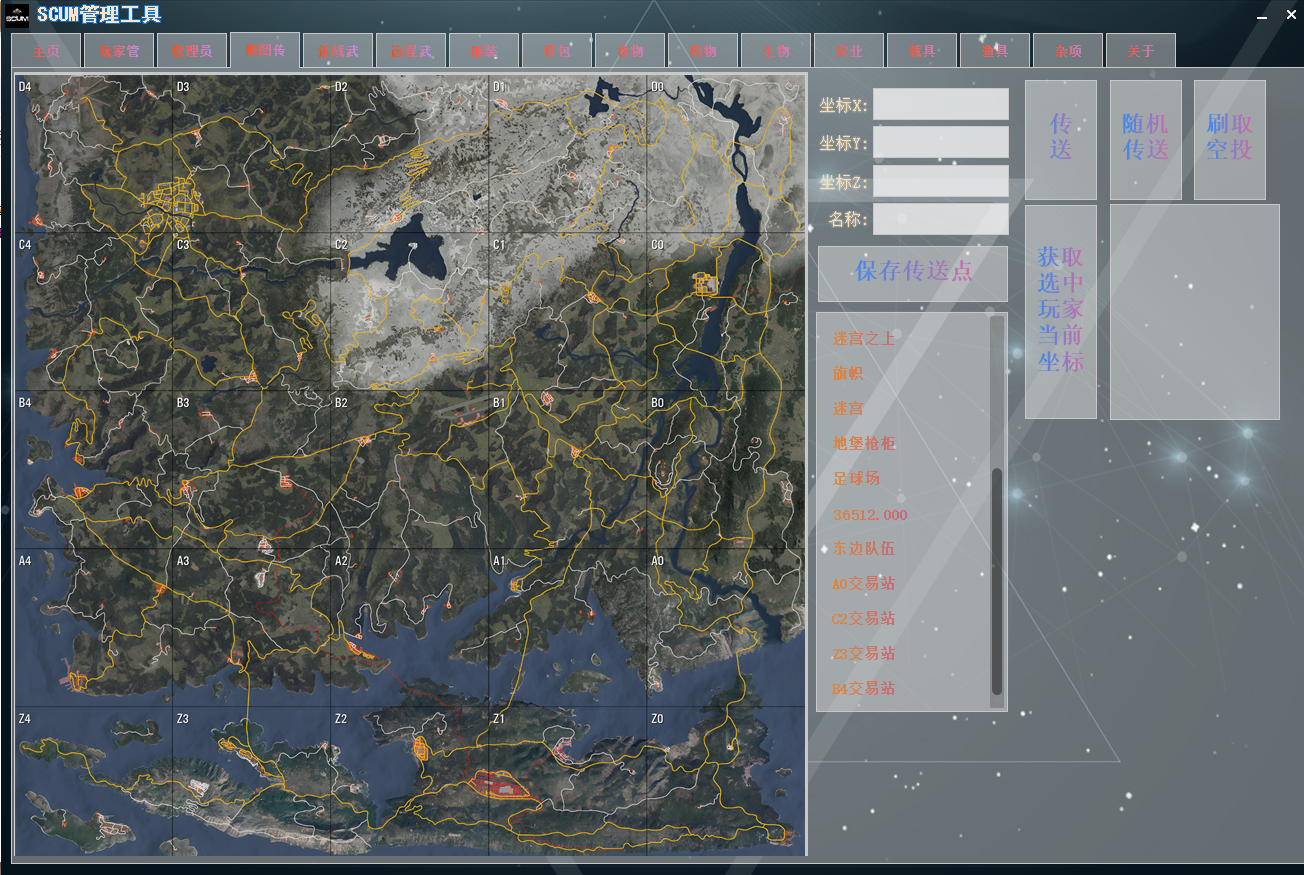Switch to the 服装 clothing tab
This screenshot has width=1304, height=875.
point(484,51)
